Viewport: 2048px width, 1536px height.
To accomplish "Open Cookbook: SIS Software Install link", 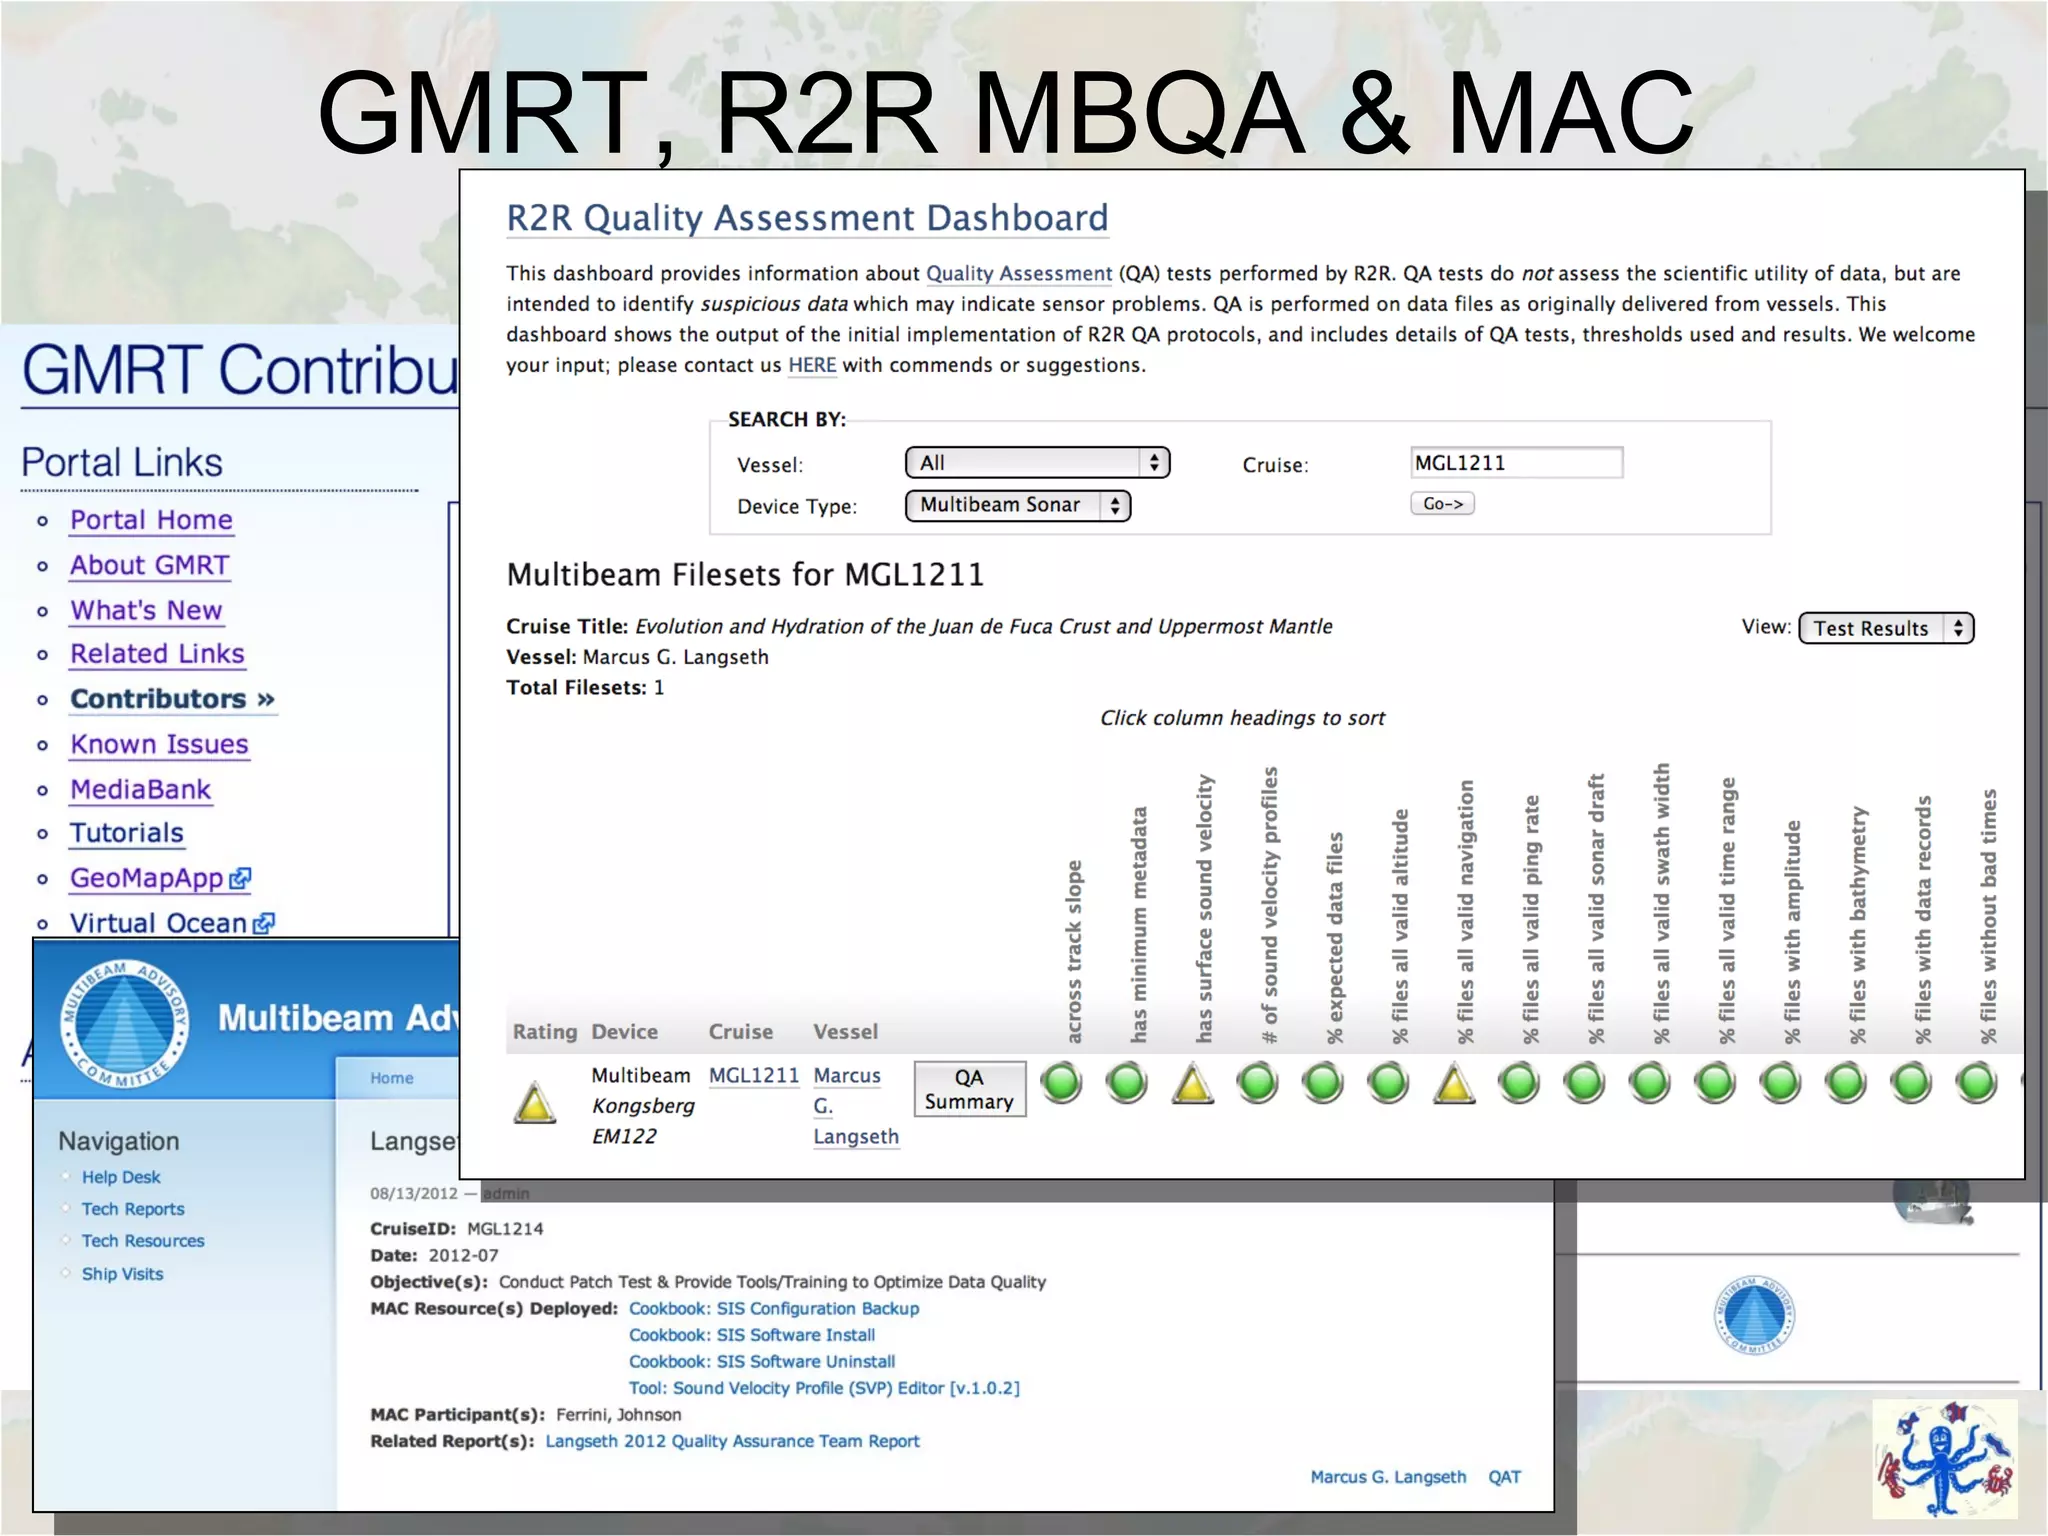I will pos(752,1335).
